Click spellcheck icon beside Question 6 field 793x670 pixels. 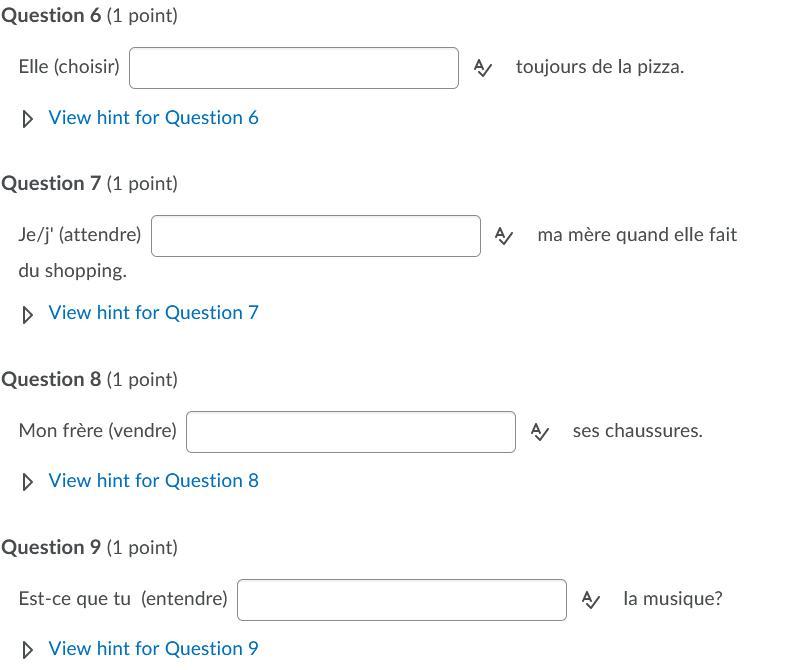[483, 68]
